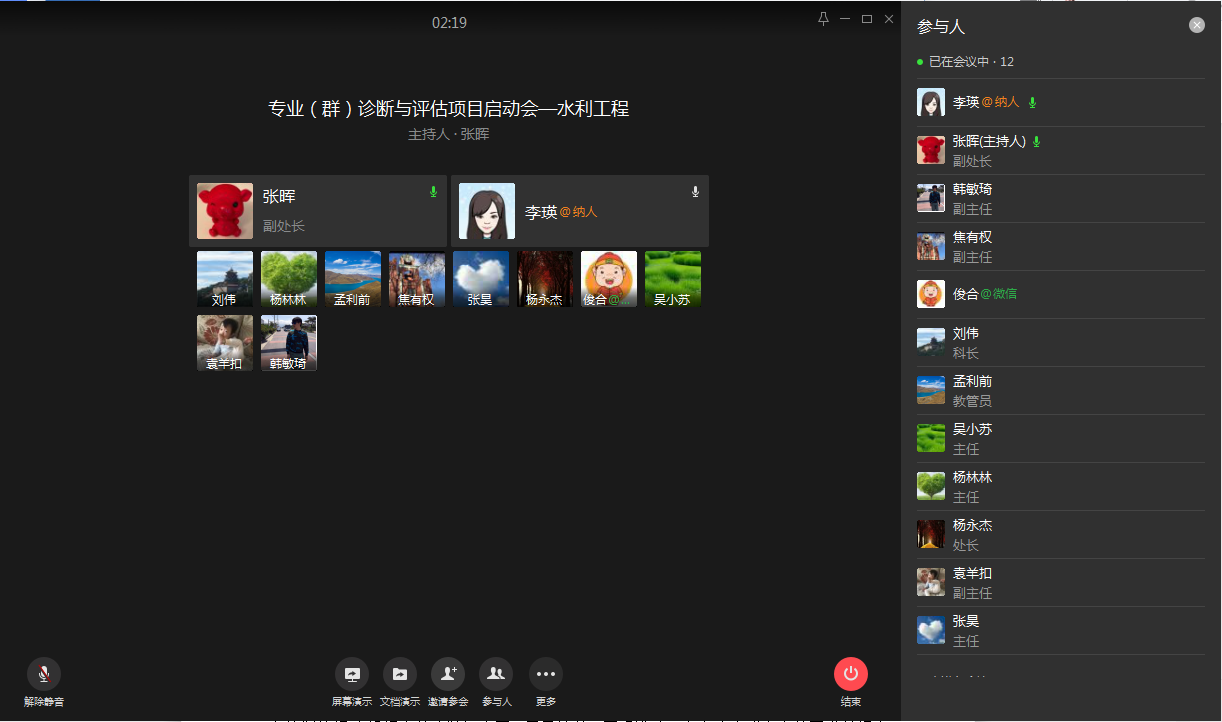This screenshot has width=1222, height=722.
Task: Select 韩敏琦 in the participant list
Action: click(x=1060, y=198)
